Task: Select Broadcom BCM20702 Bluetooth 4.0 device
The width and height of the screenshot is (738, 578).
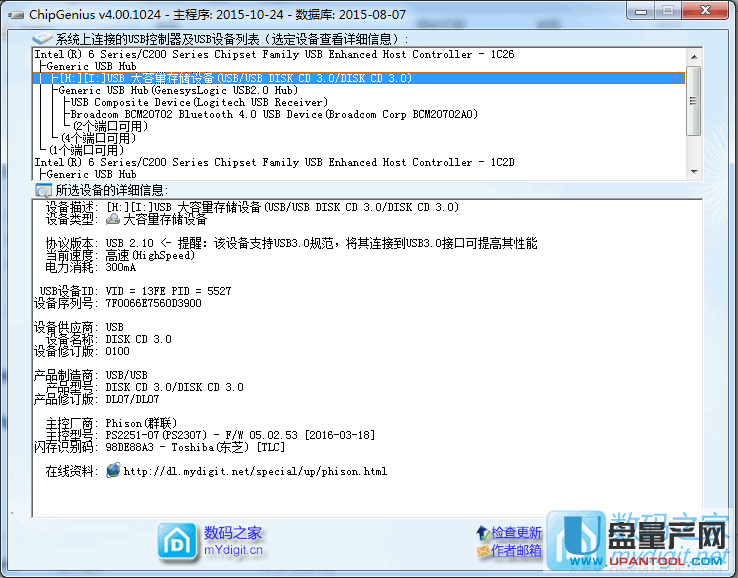Action: [x=273, y=114]
